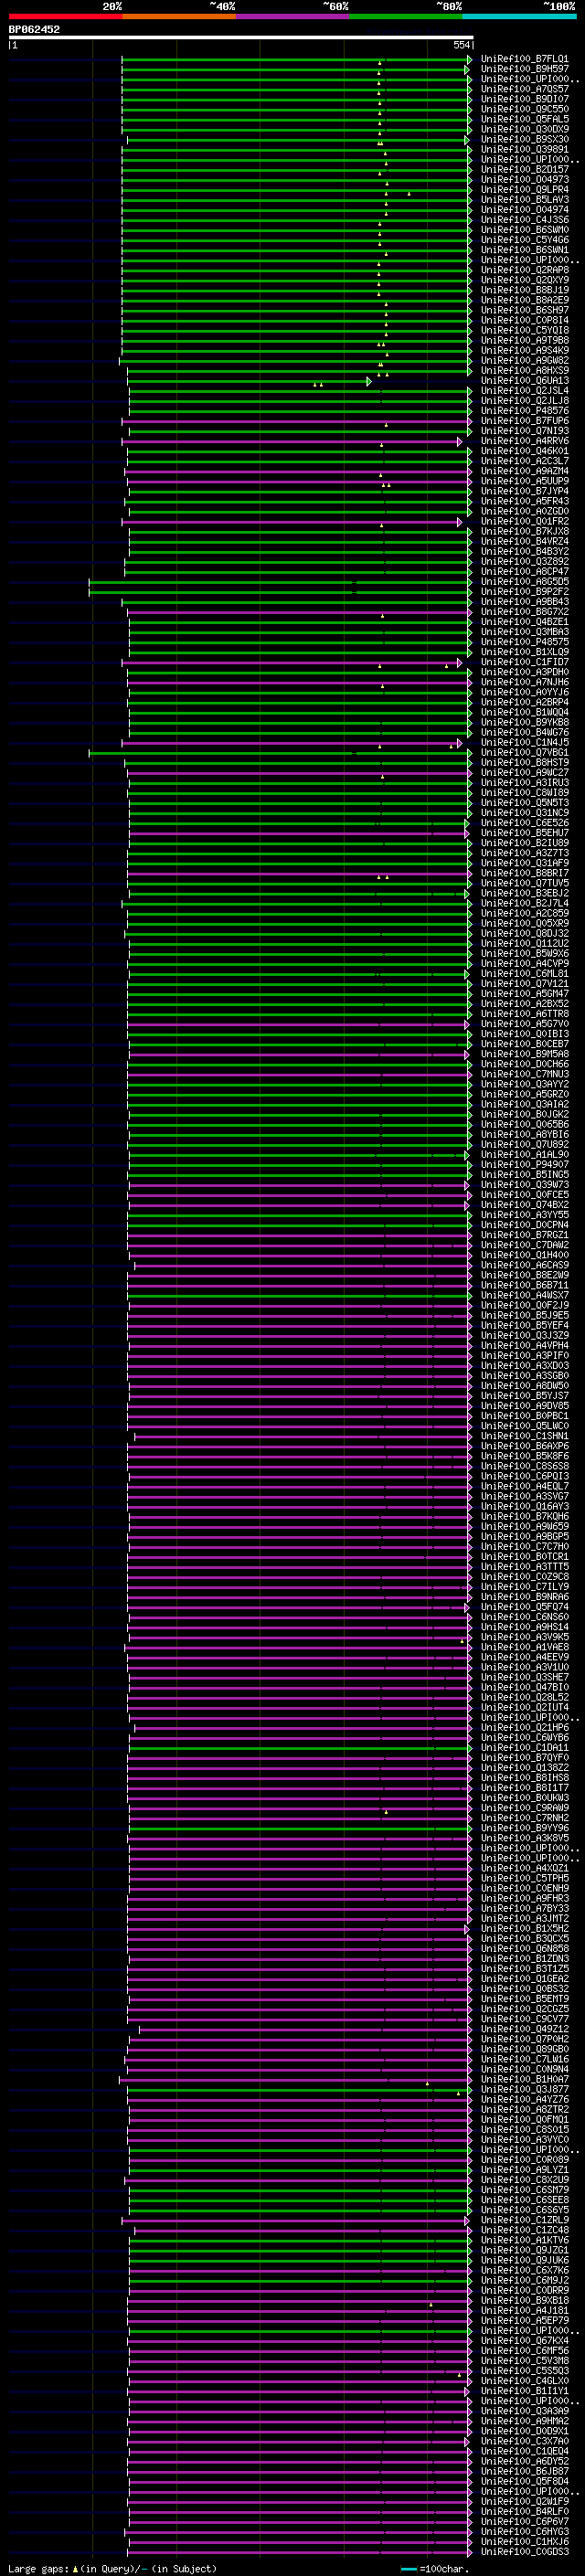Select hit UniRef100_A5UUP9
The image size is (585, 2576).
[524, 481]
